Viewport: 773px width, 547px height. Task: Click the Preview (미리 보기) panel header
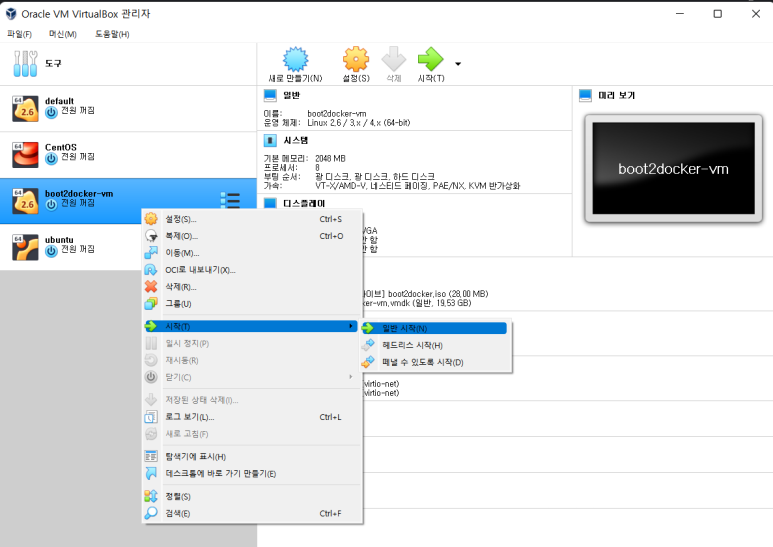click(617, 95)
